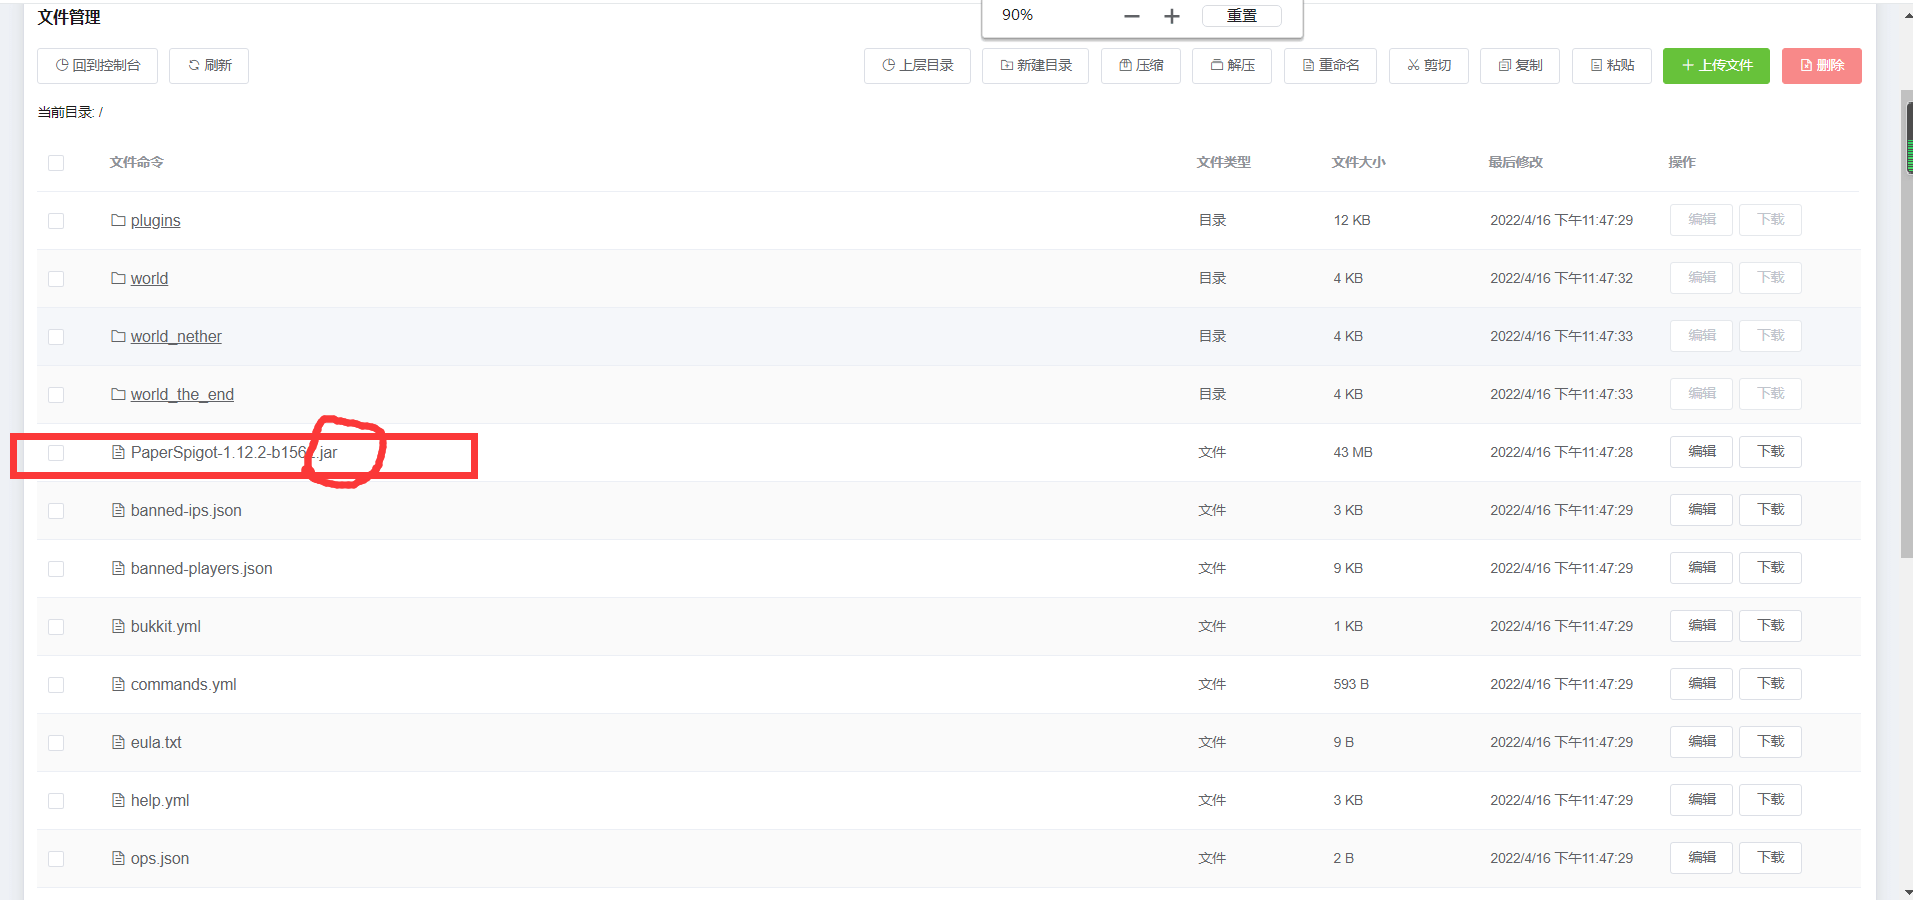Screen dimensions: 1913x900
Task: Go to parent directory 上层目录
Action: [x=917, y=66]
